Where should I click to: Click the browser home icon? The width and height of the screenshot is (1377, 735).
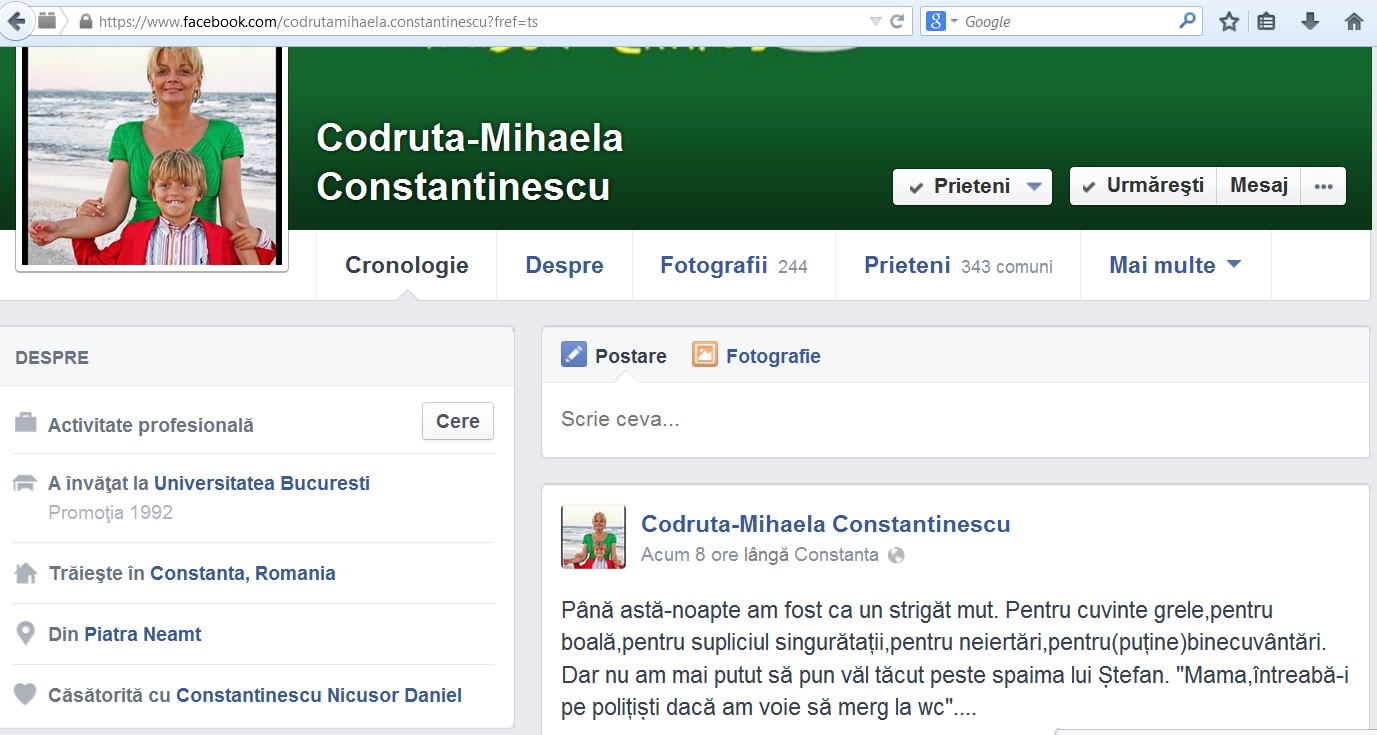(1354, 21)
